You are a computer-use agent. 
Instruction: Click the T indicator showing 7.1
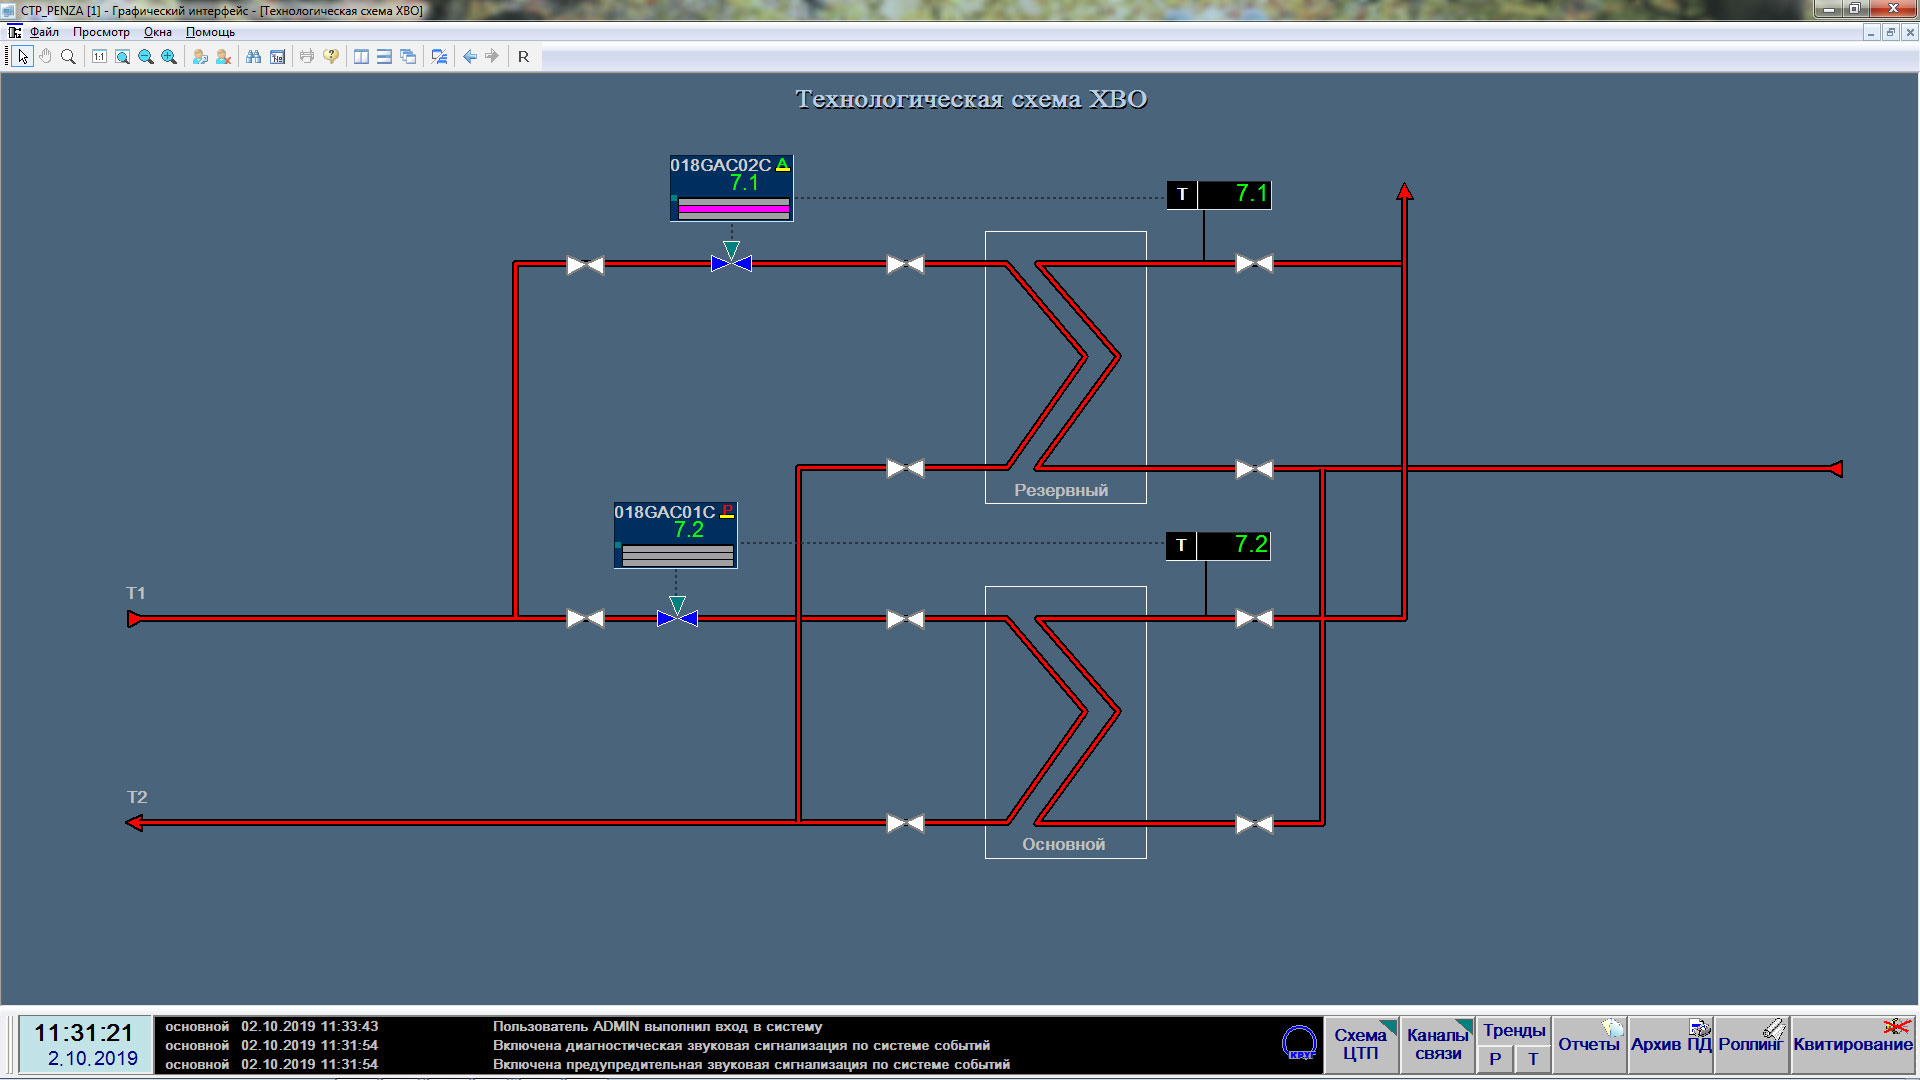coord(1219,194)
